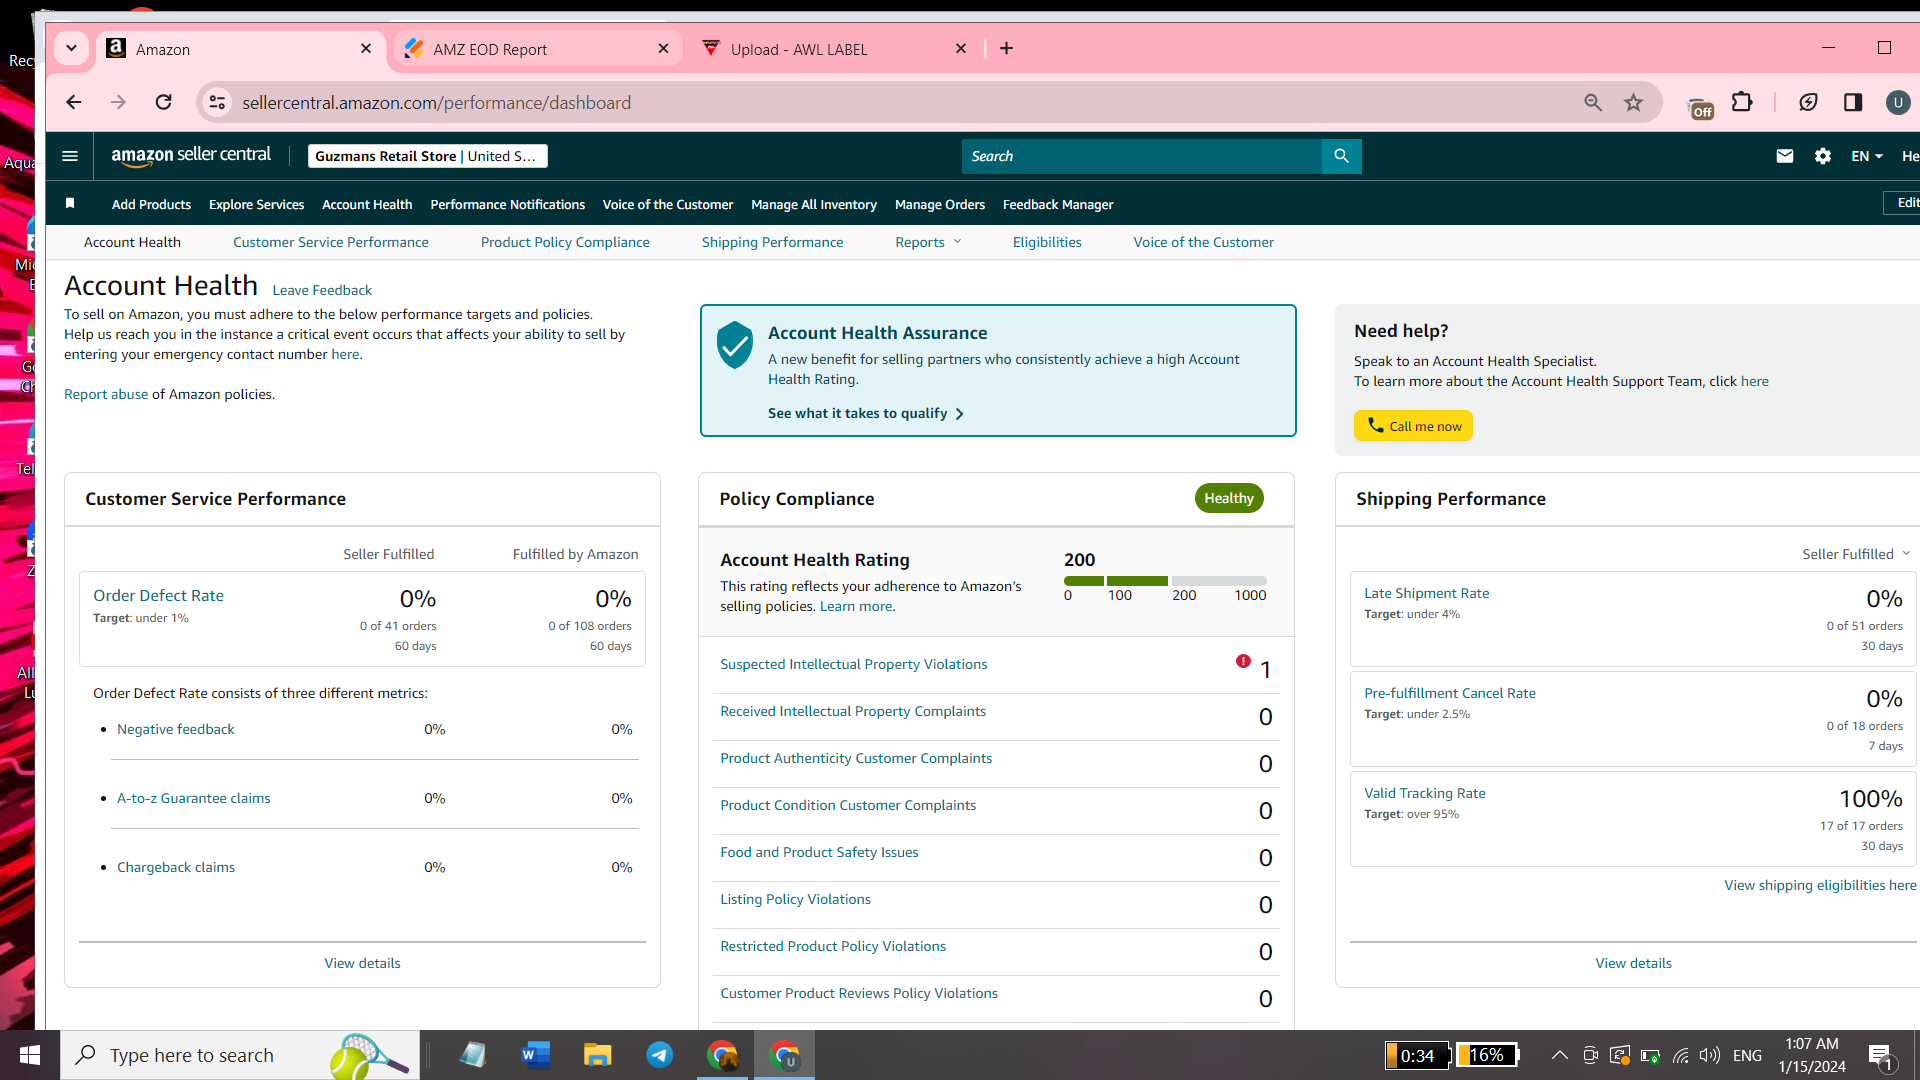Open File Explorer from the taskbar
The image size is (1920, 1080).
[598, 1055]
